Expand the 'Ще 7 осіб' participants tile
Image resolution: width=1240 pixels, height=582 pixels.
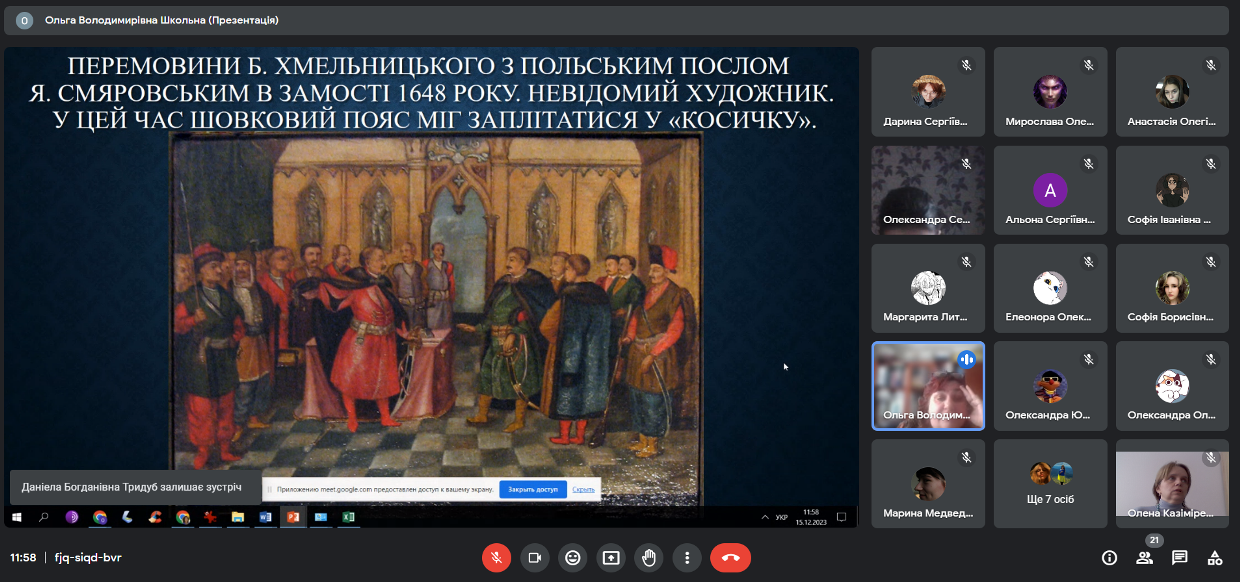[1050, 483]
